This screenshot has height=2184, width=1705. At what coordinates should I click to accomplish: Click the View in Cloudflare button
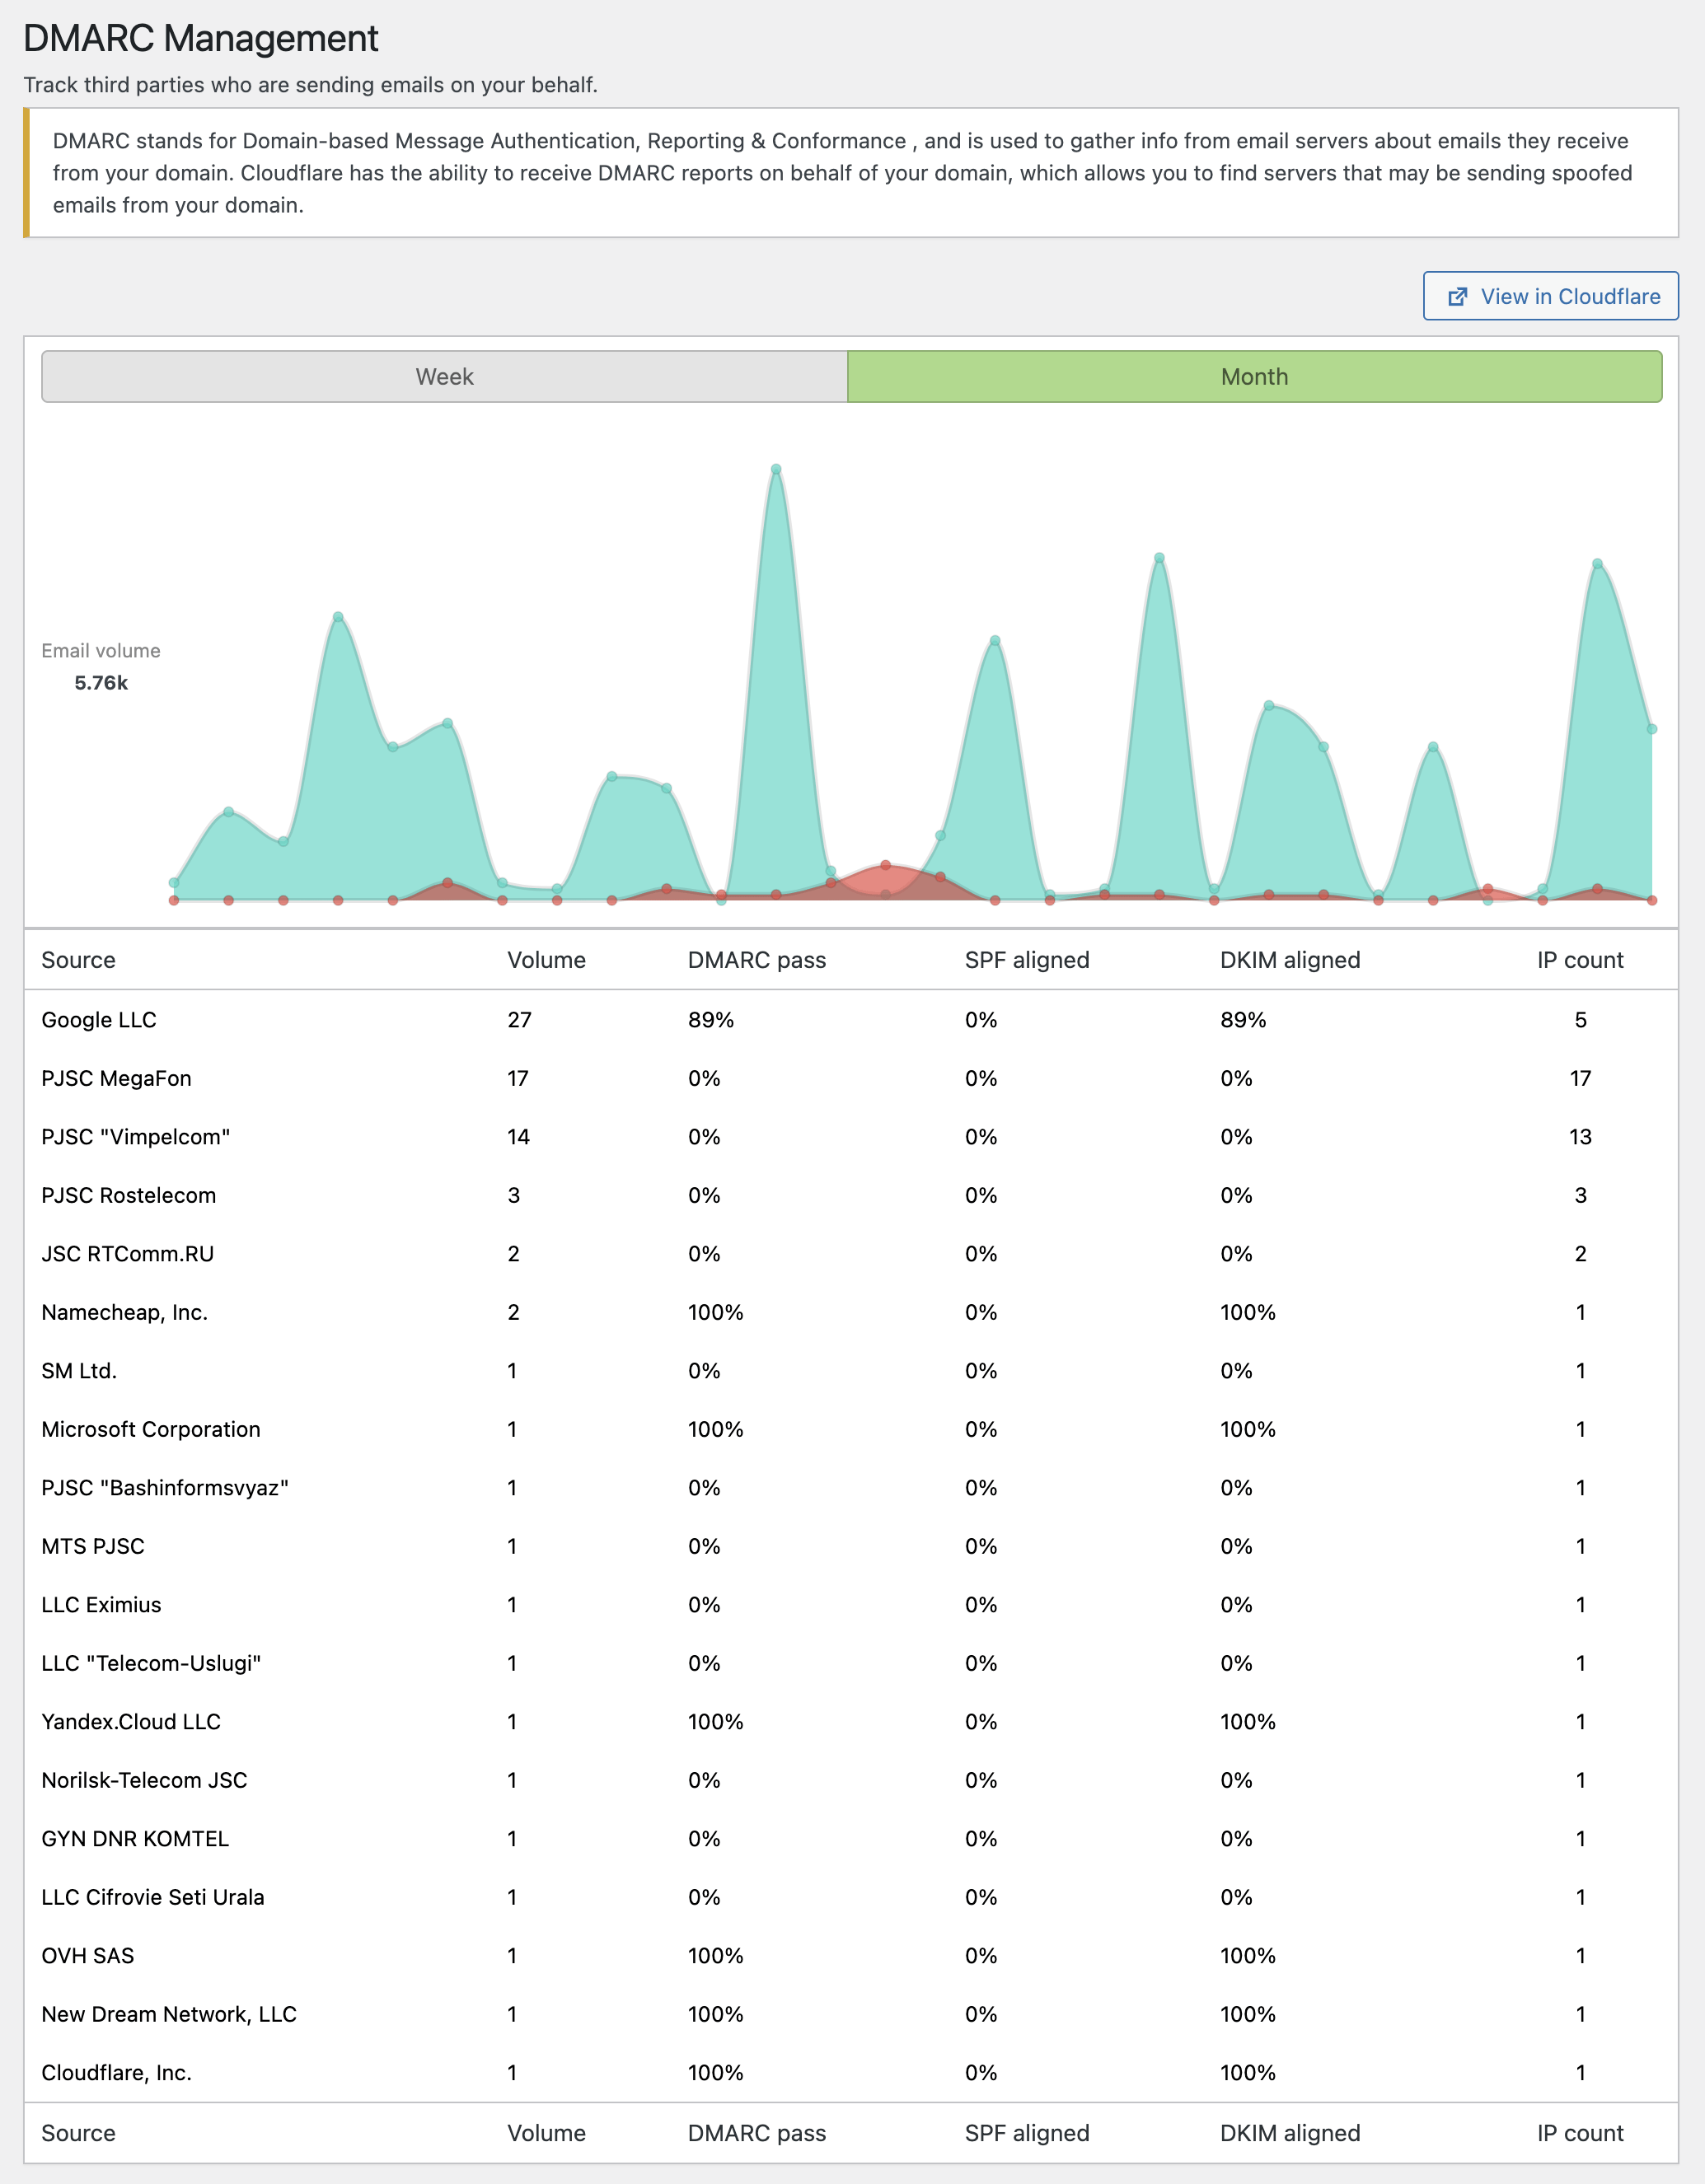click(1550, 296)
